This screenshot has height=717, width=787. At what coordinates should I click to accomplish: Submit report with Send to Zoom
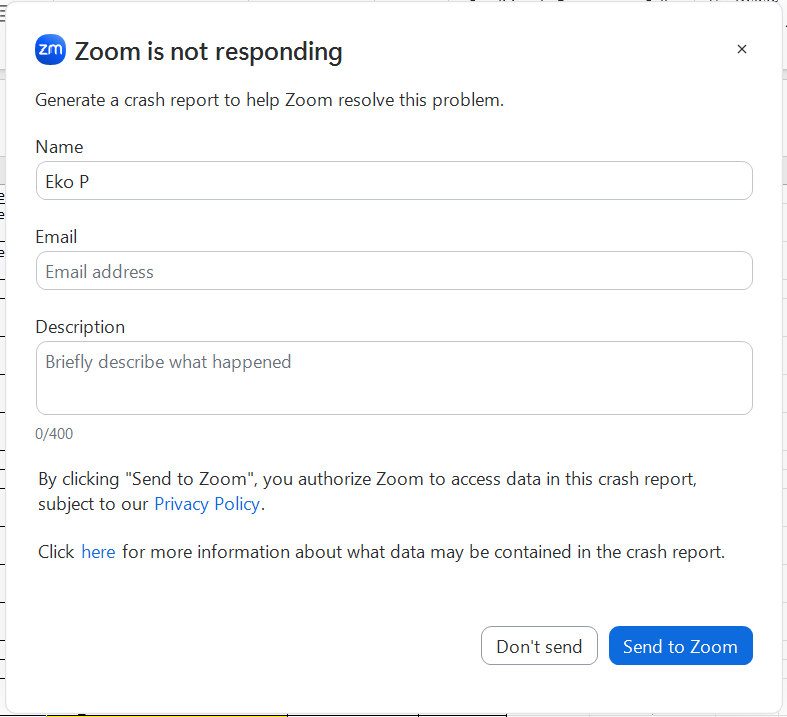[680, 646]
